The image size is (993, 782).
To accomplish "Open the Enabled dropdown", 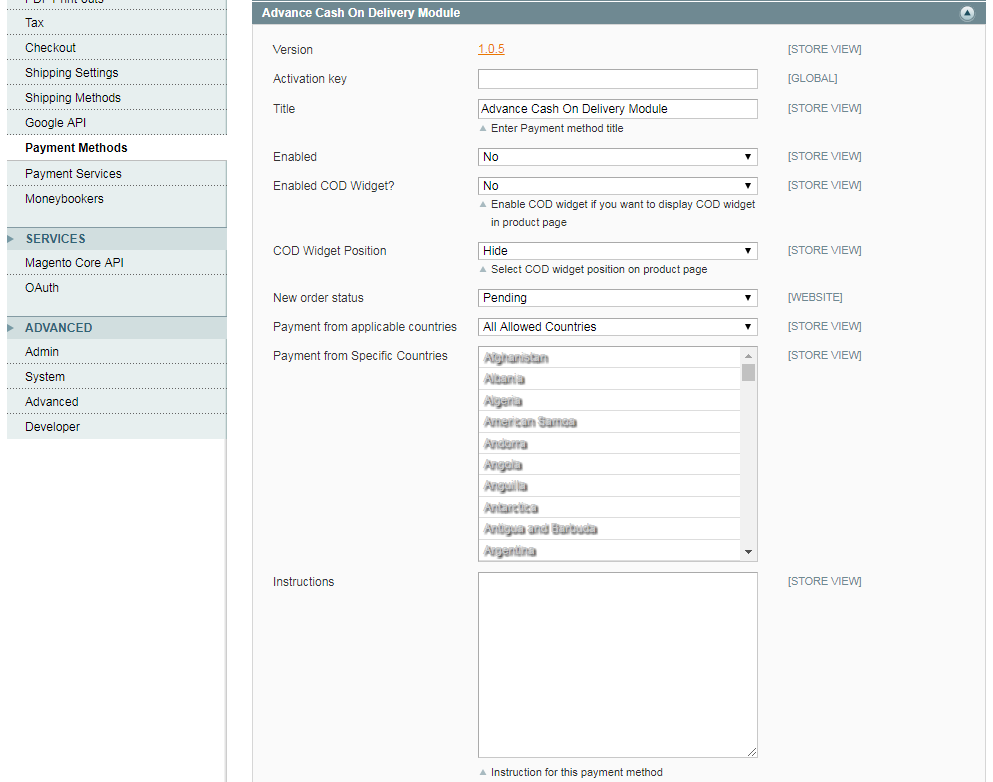I will [x=617, y=157].
